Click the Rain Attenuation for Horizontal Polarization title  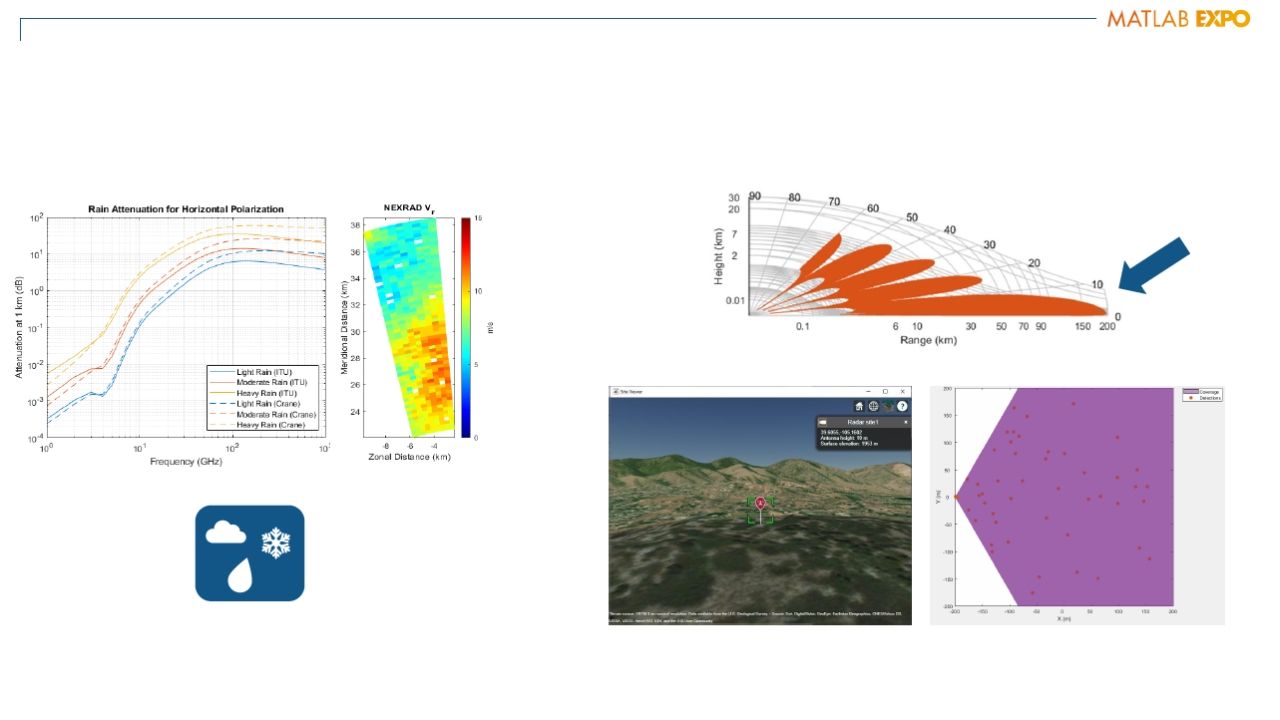click(187, 209)
